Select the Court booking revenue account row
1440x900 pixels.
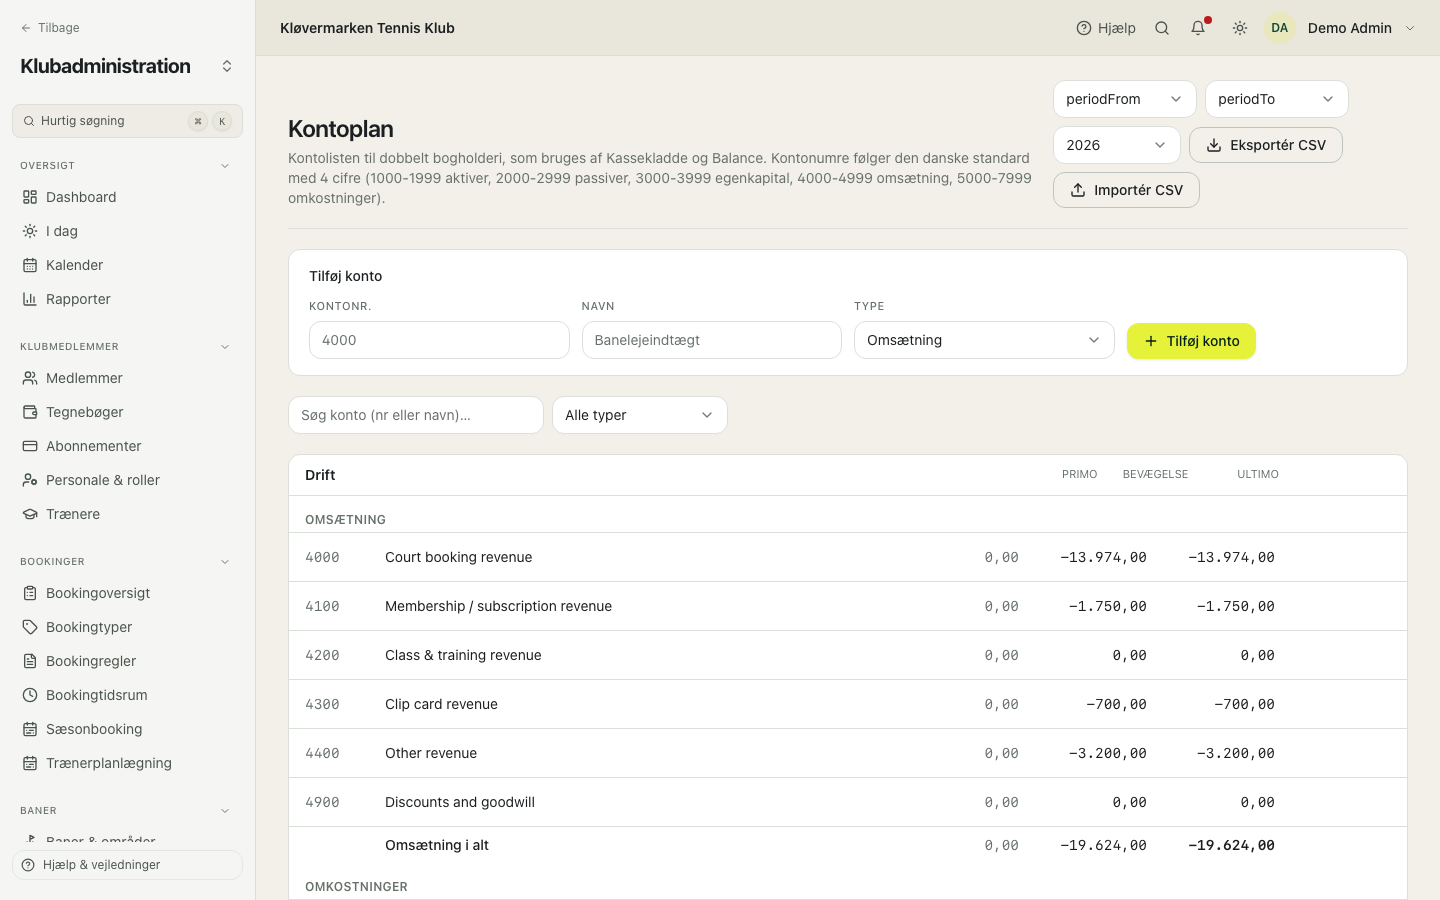point(848,557)
